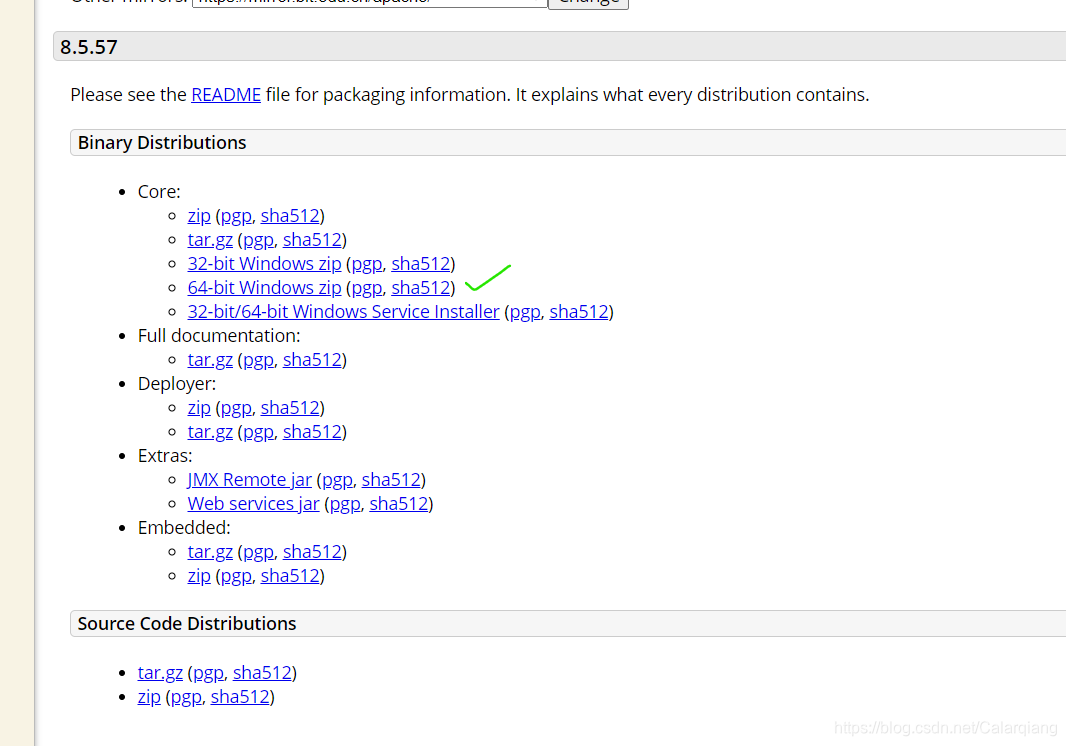Download 32-bit/64-bit Windows Service Installer
Image resolution: width=1066 pixels, height=746 pixels.
tap(343, 311)
